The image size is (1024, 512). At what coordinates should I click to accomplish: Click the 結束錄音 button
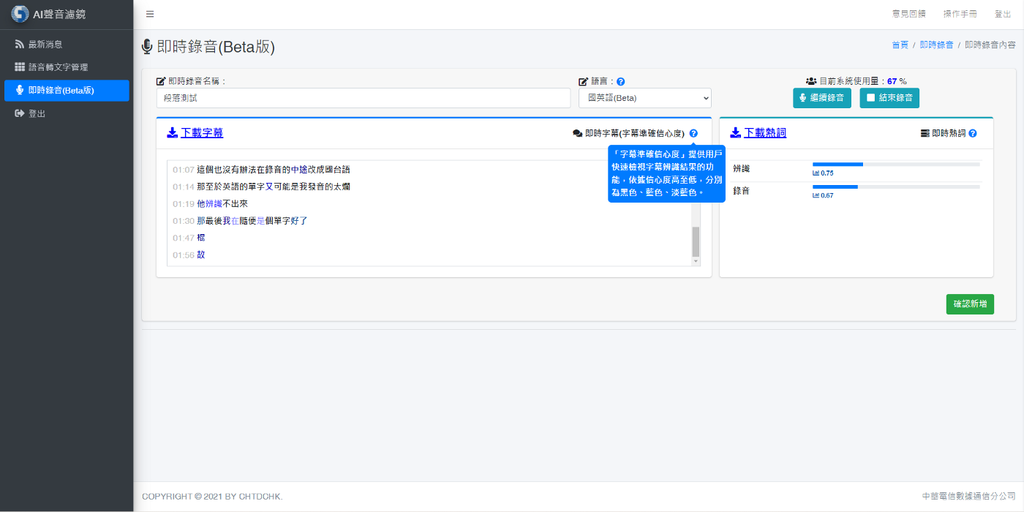tap(889, 98)
